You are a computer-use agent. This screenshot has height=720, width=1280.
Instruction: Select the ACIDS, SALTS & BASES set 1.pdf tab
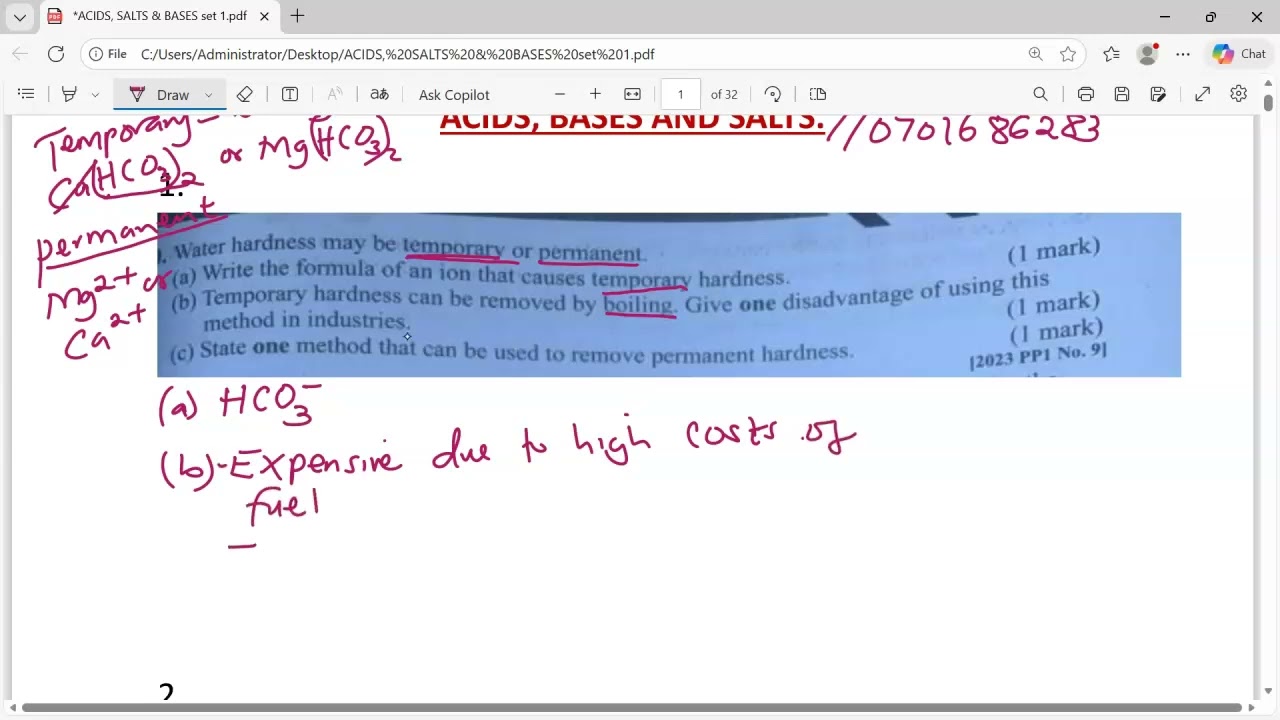160,17
